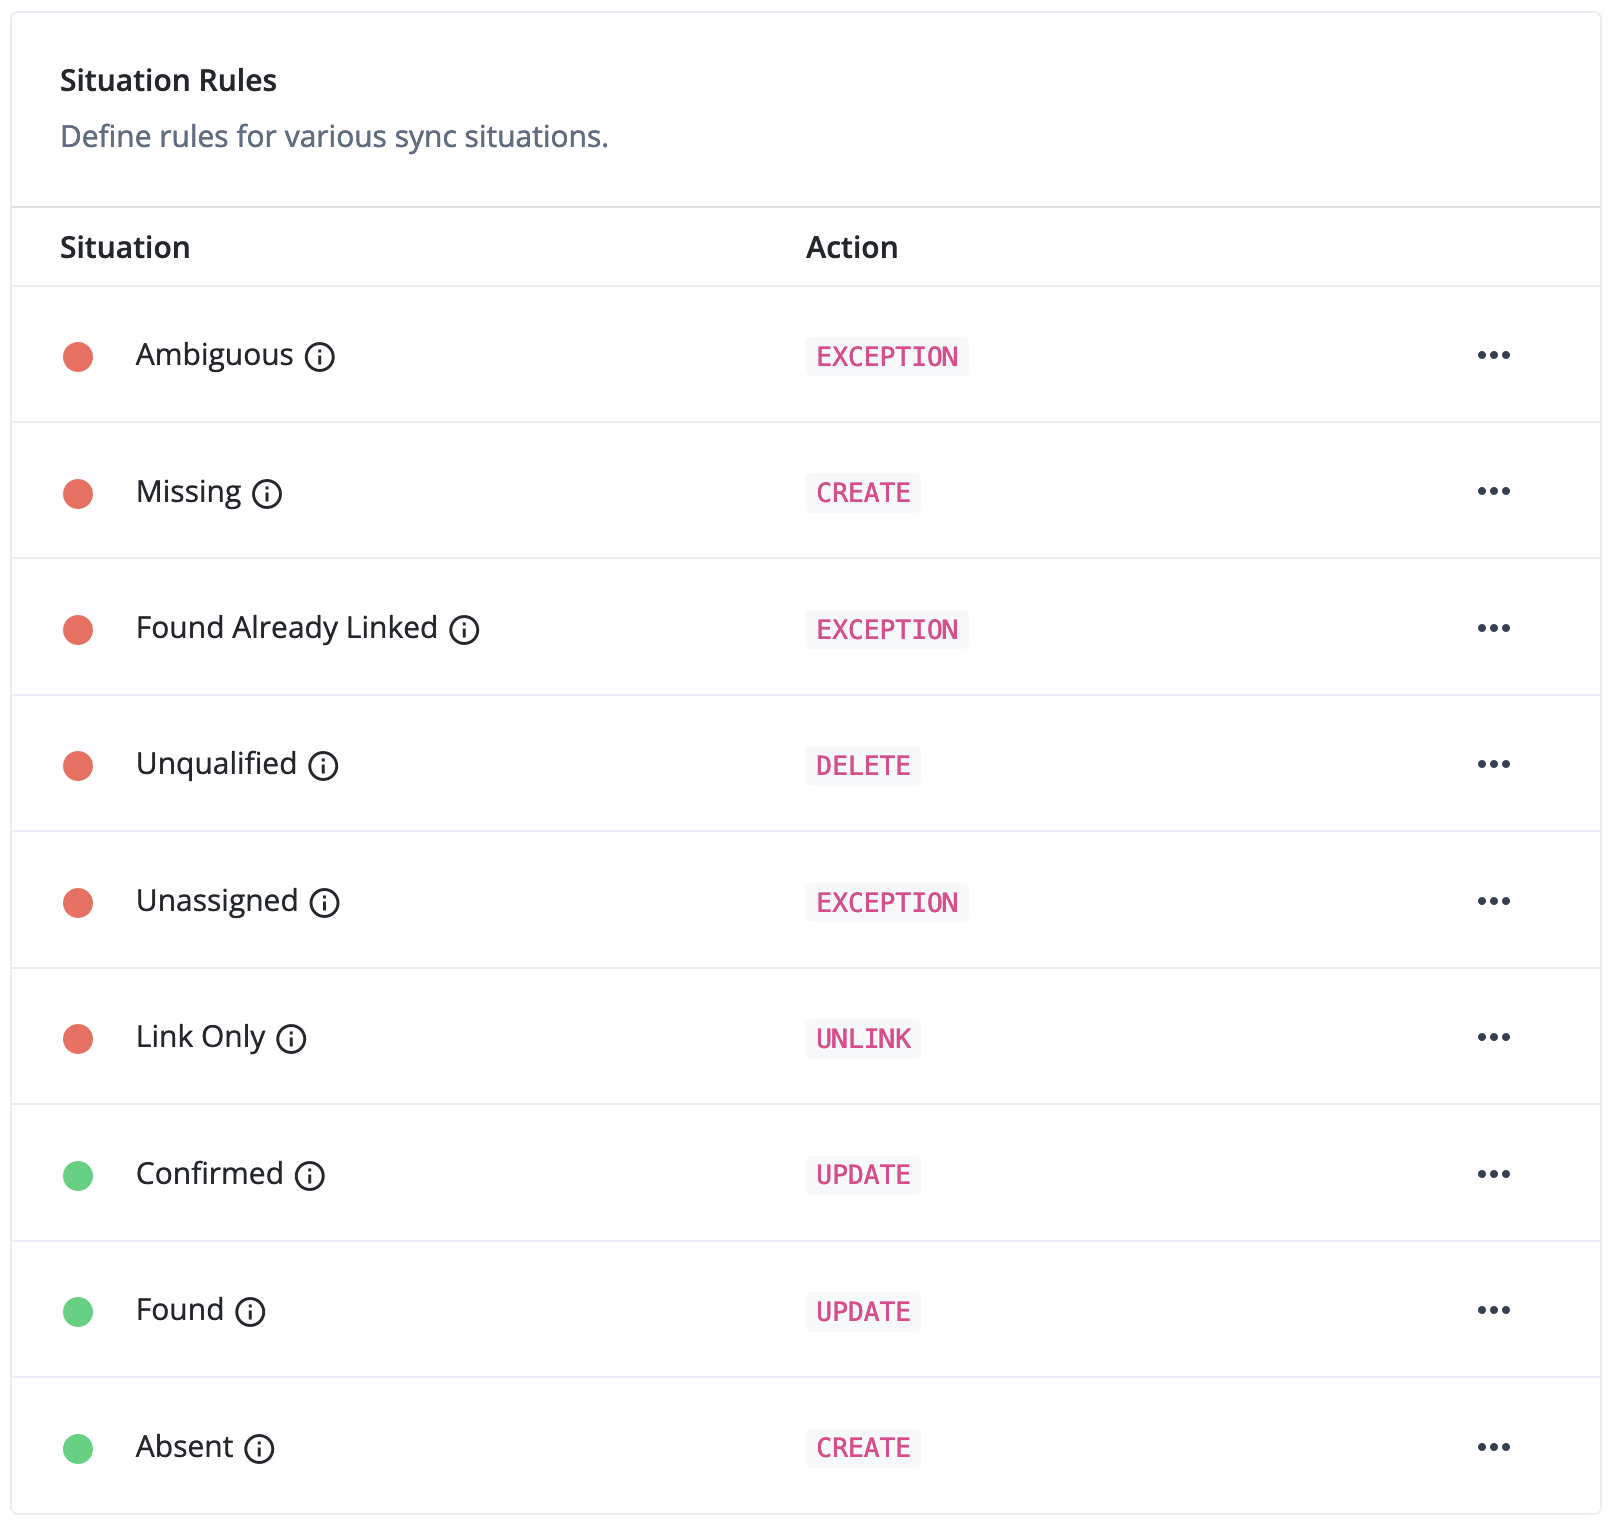Image resolution: width=1618 pixels, height=1524 pixels.
Task: Open the three-dot menu for Missing row
Action: [1493, 491]
